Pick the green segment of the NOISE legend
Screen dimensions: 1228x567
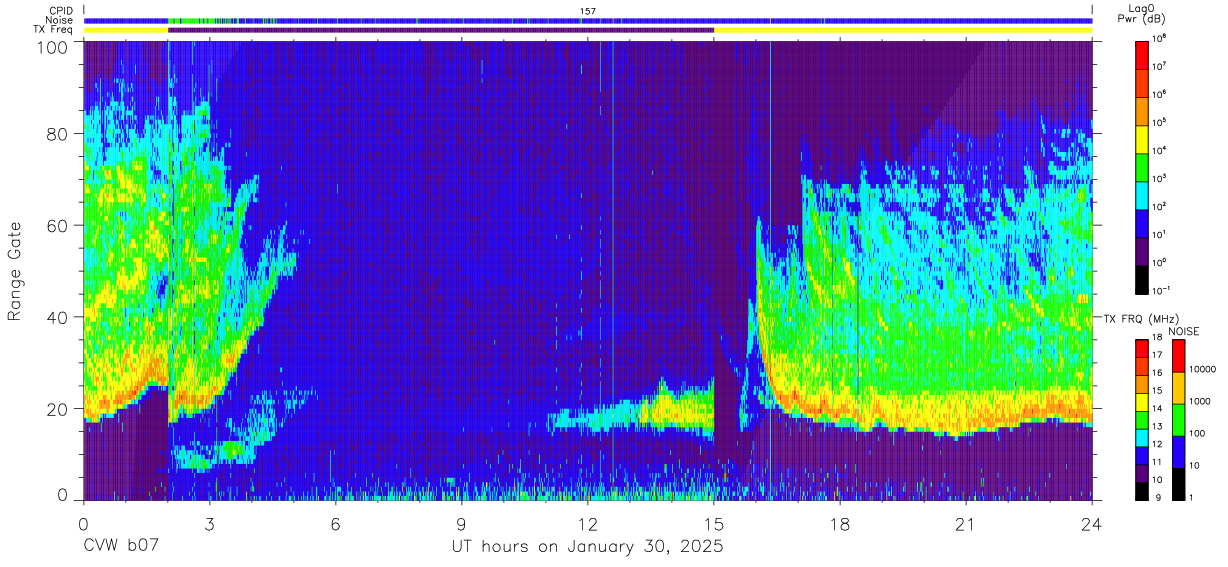coord(1178,420)
